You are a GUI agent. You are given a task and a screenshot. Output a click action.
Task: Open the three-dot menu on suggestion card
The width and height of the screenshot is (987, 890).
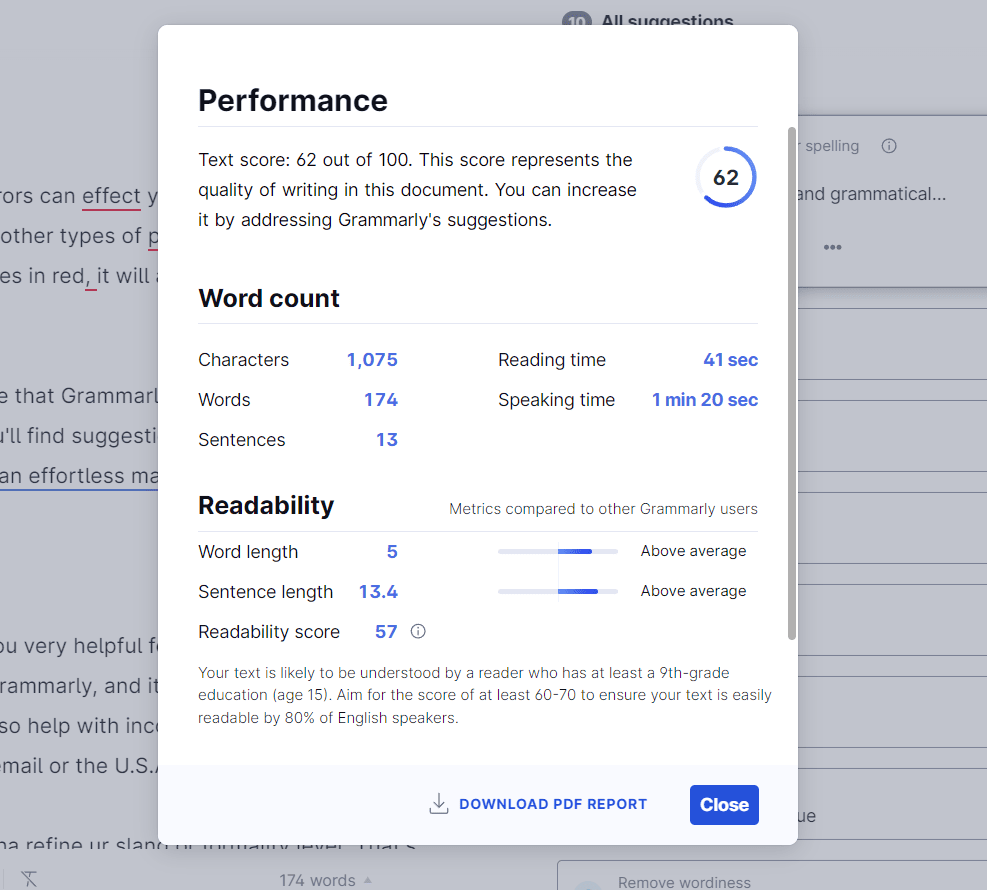(x=832, y=247)
